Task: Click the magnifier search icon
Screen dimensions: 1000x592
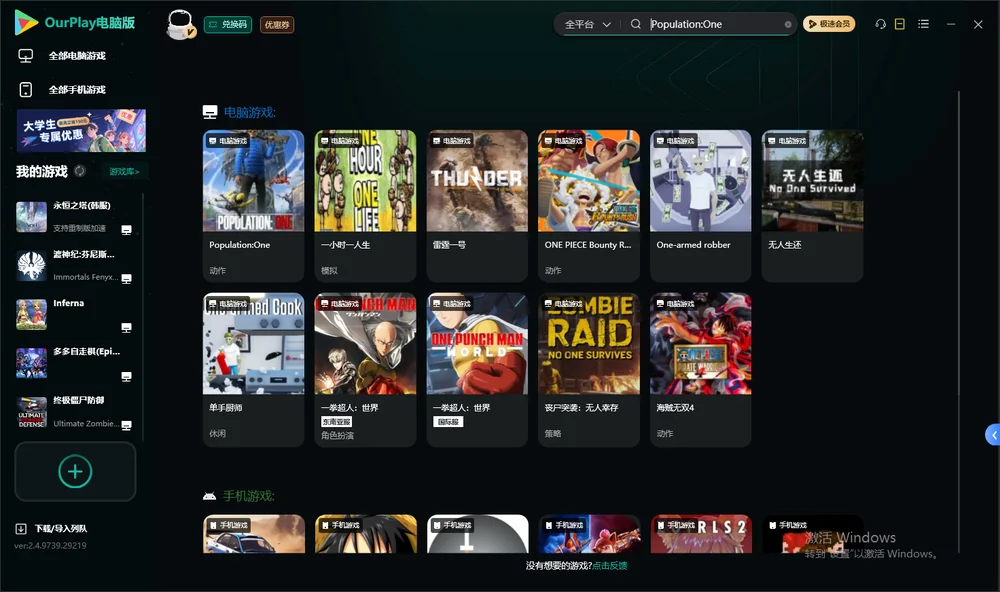Action: click(x=636, y=24)
